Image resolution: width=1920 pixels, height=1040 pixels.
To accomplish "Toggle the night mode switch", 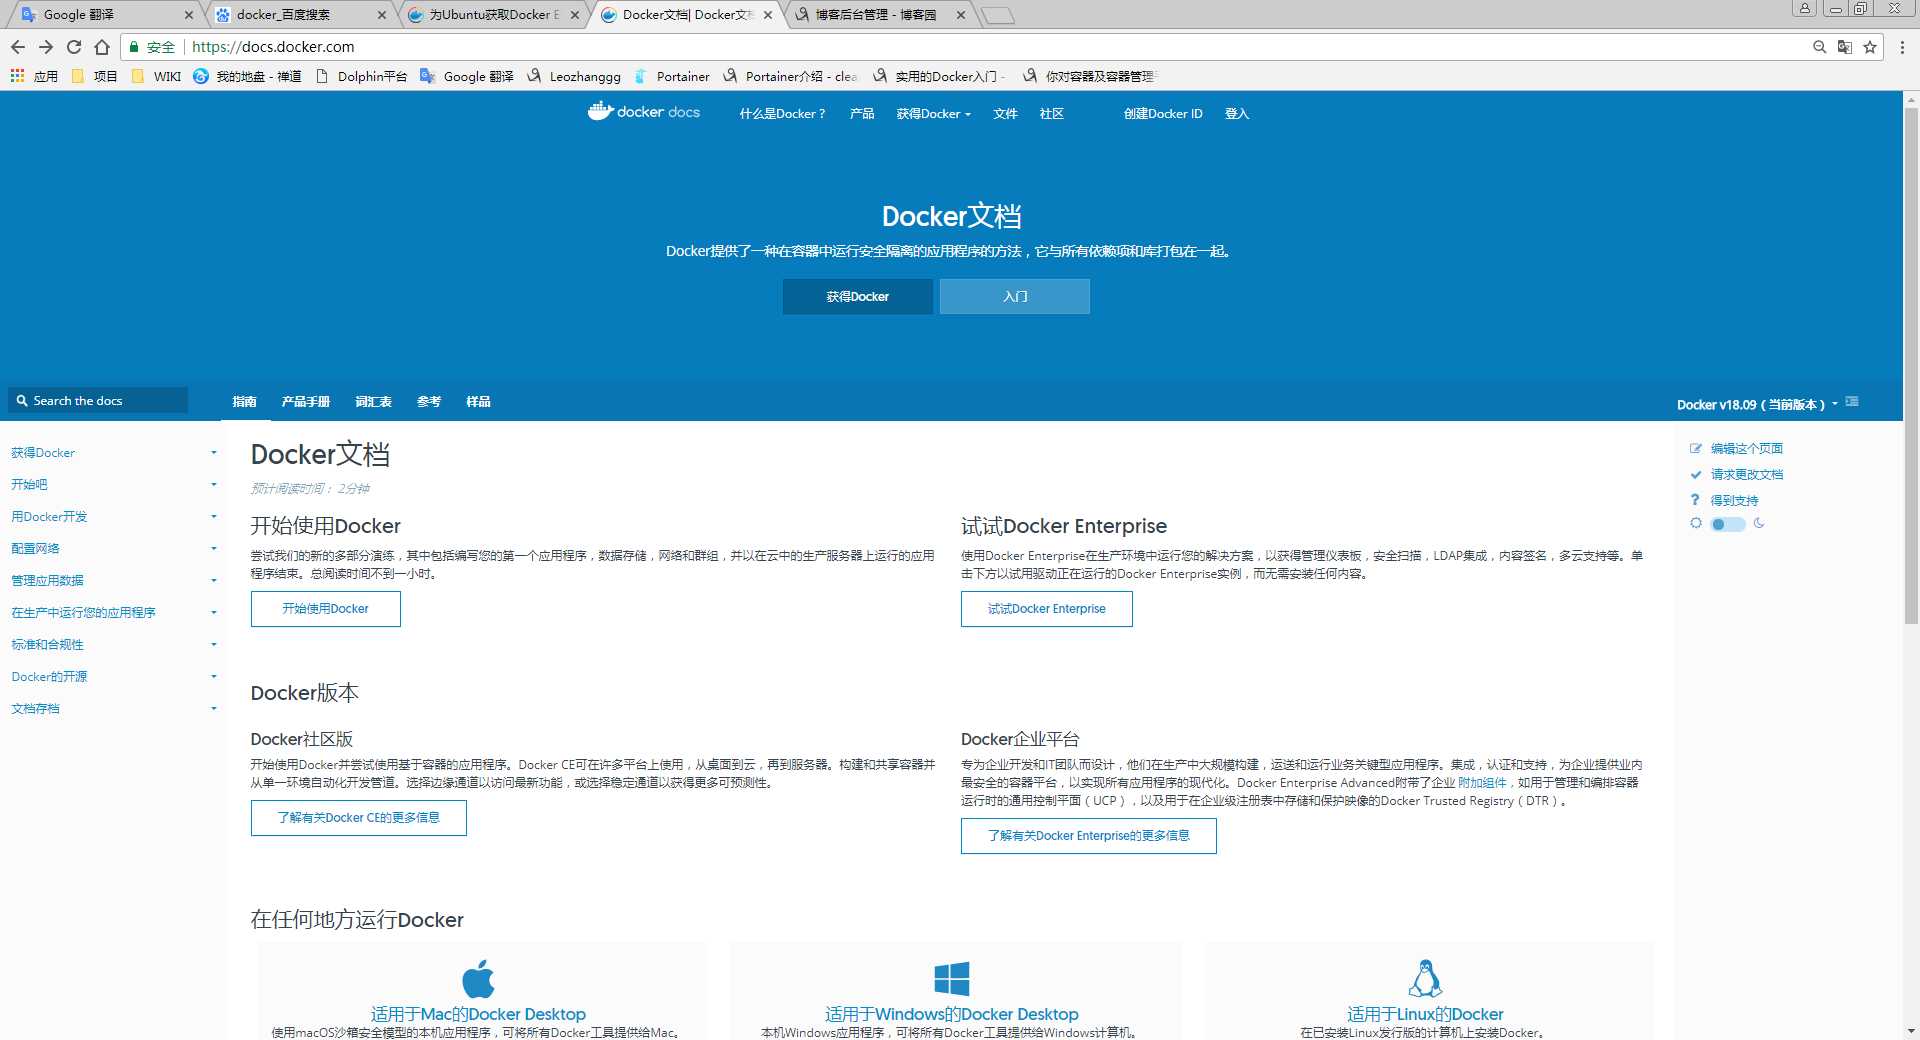I will click(1728, 524).
